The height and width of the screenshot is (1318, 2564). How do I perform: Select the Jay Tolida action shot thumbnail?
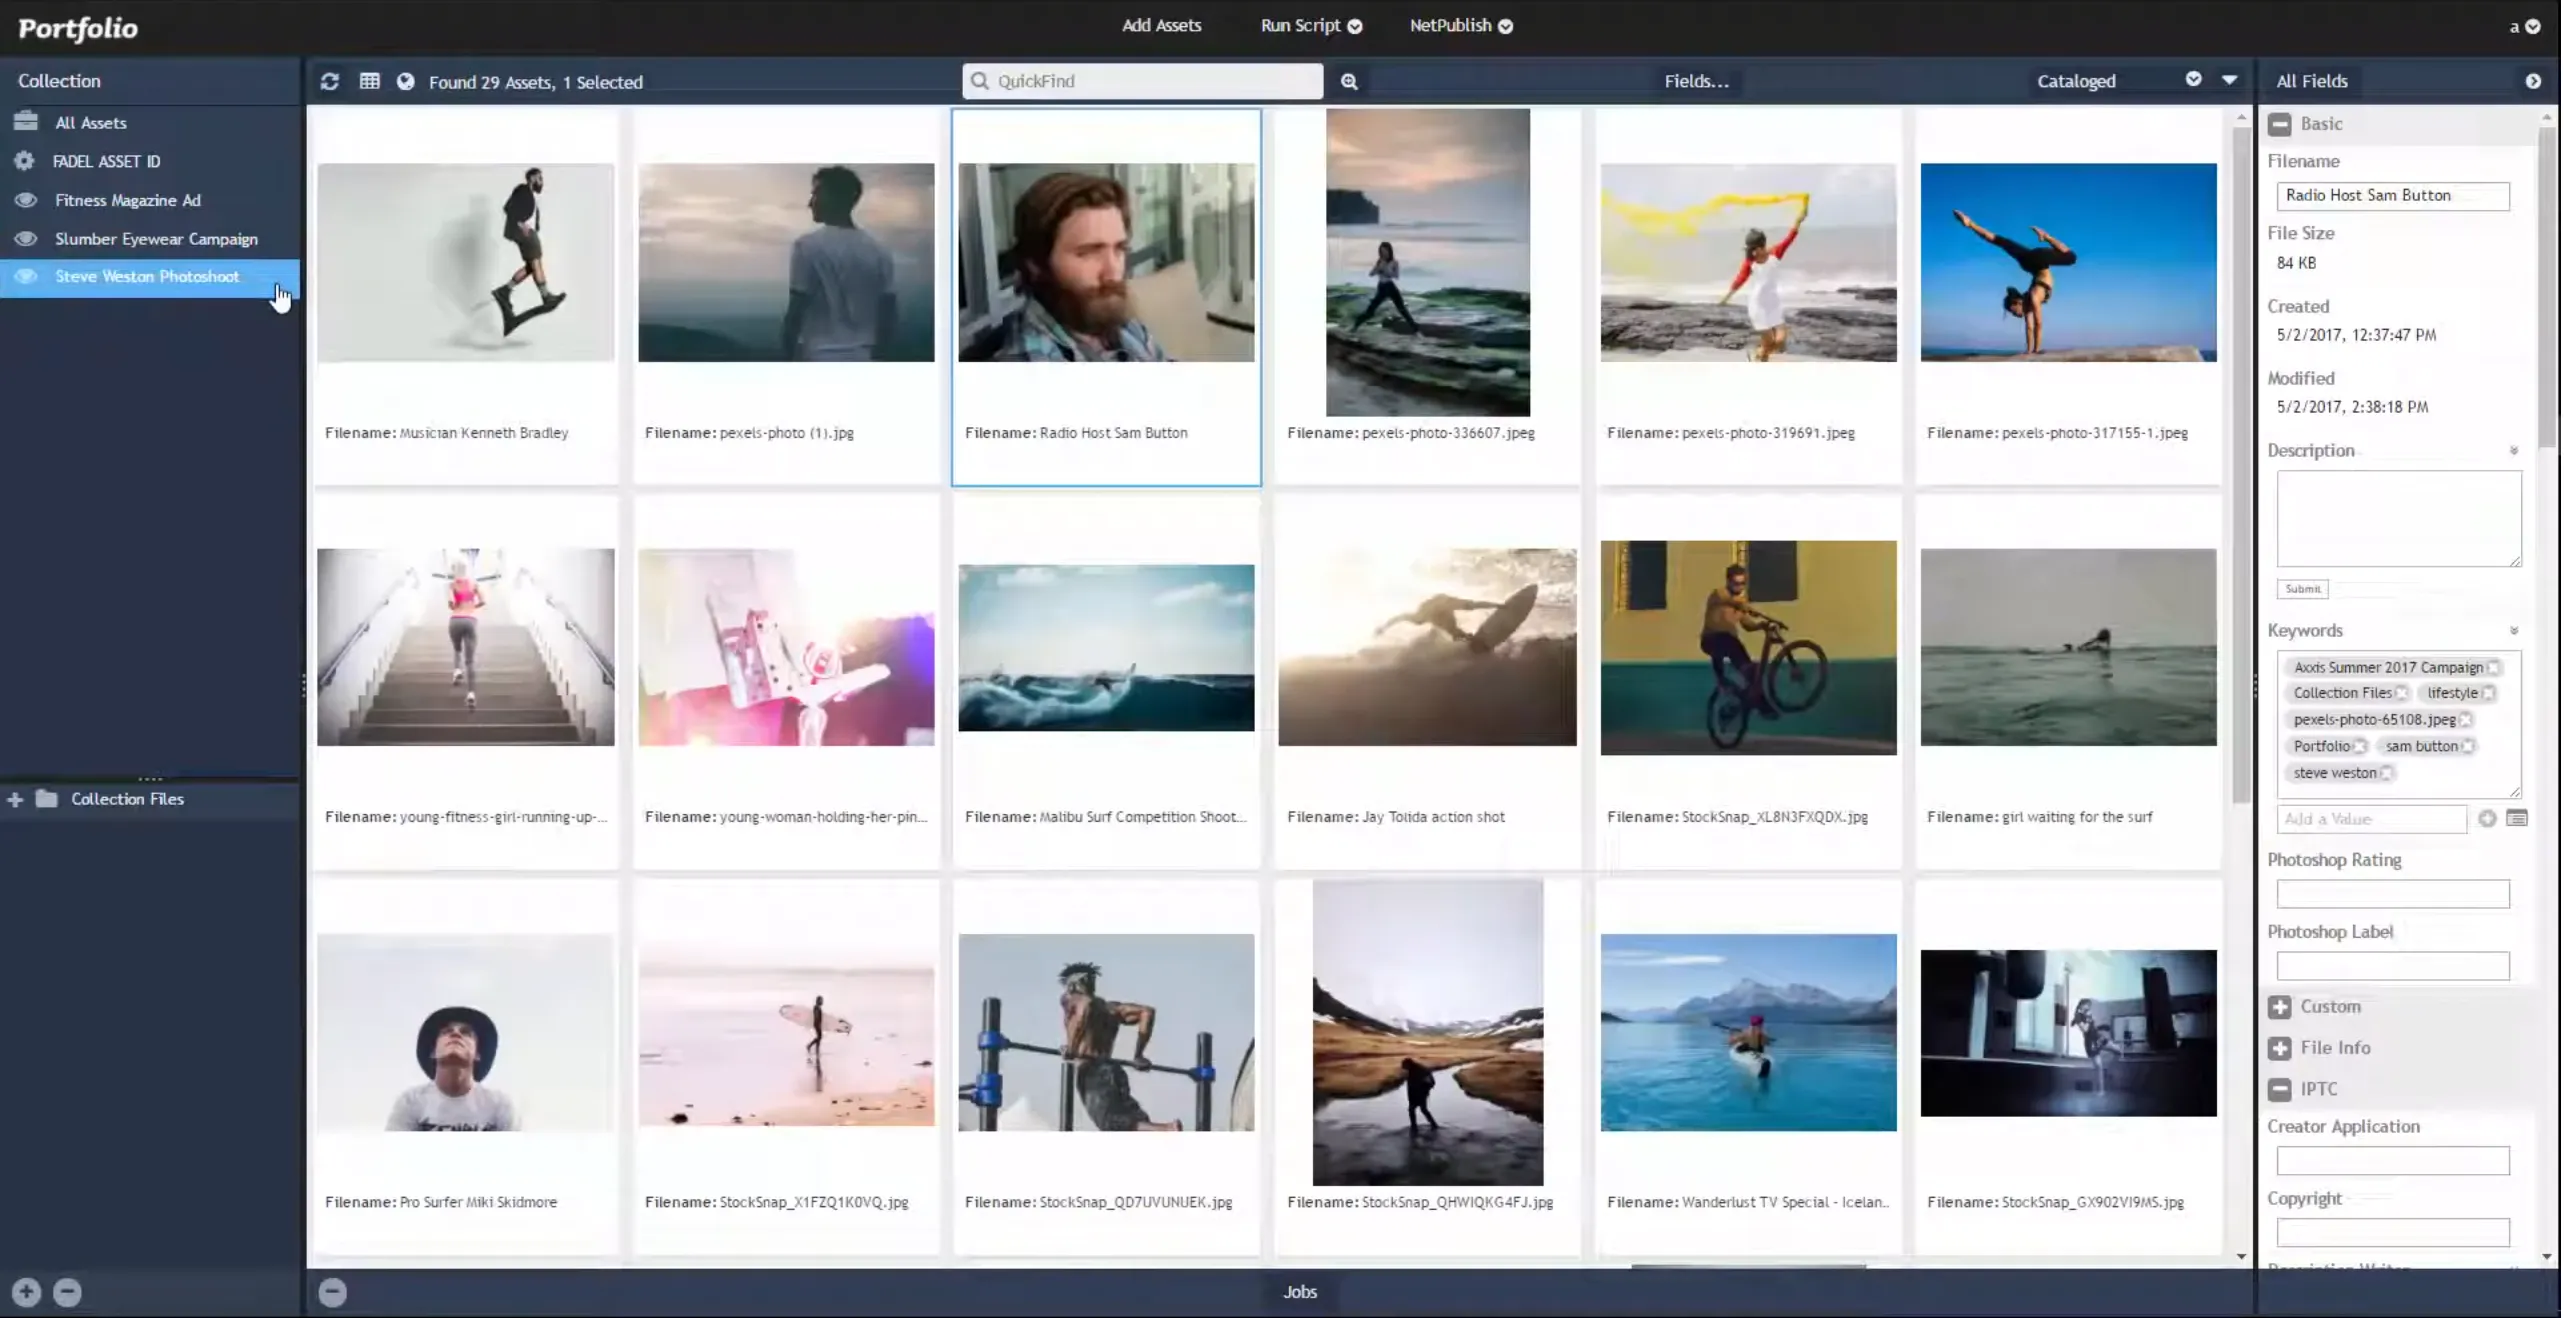[x=1427, y=647]
